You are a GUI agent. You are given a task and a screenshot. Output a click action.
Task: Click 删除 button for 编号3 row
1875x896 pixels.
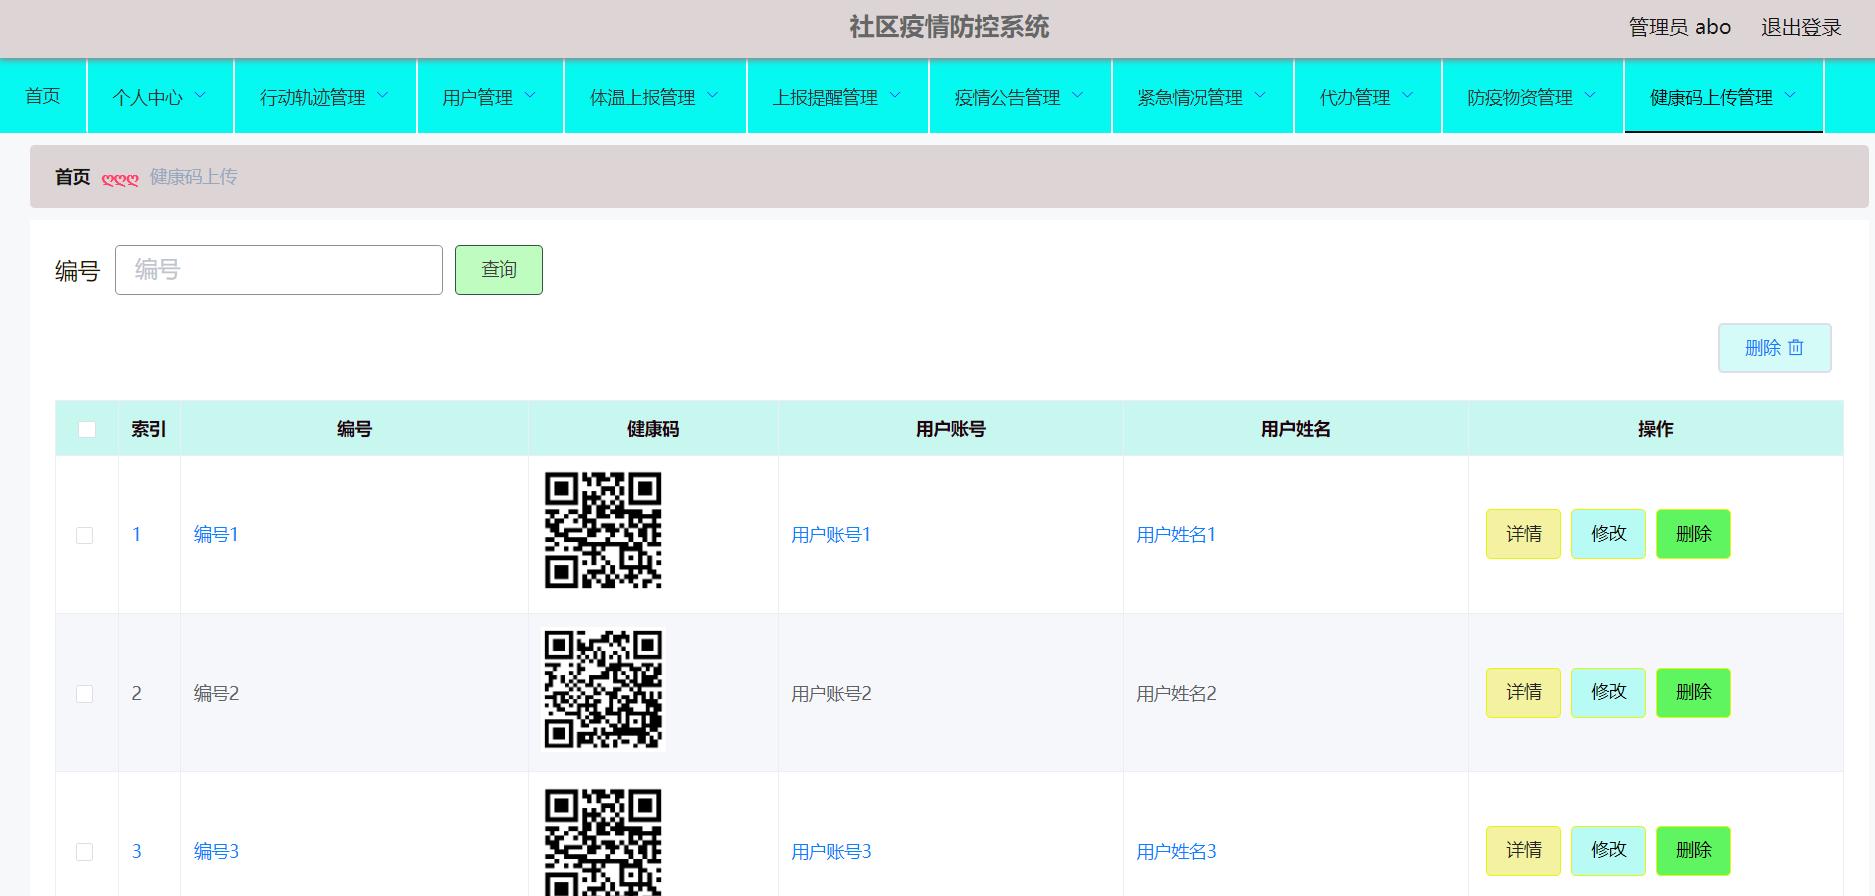(x=1693, y=850)
